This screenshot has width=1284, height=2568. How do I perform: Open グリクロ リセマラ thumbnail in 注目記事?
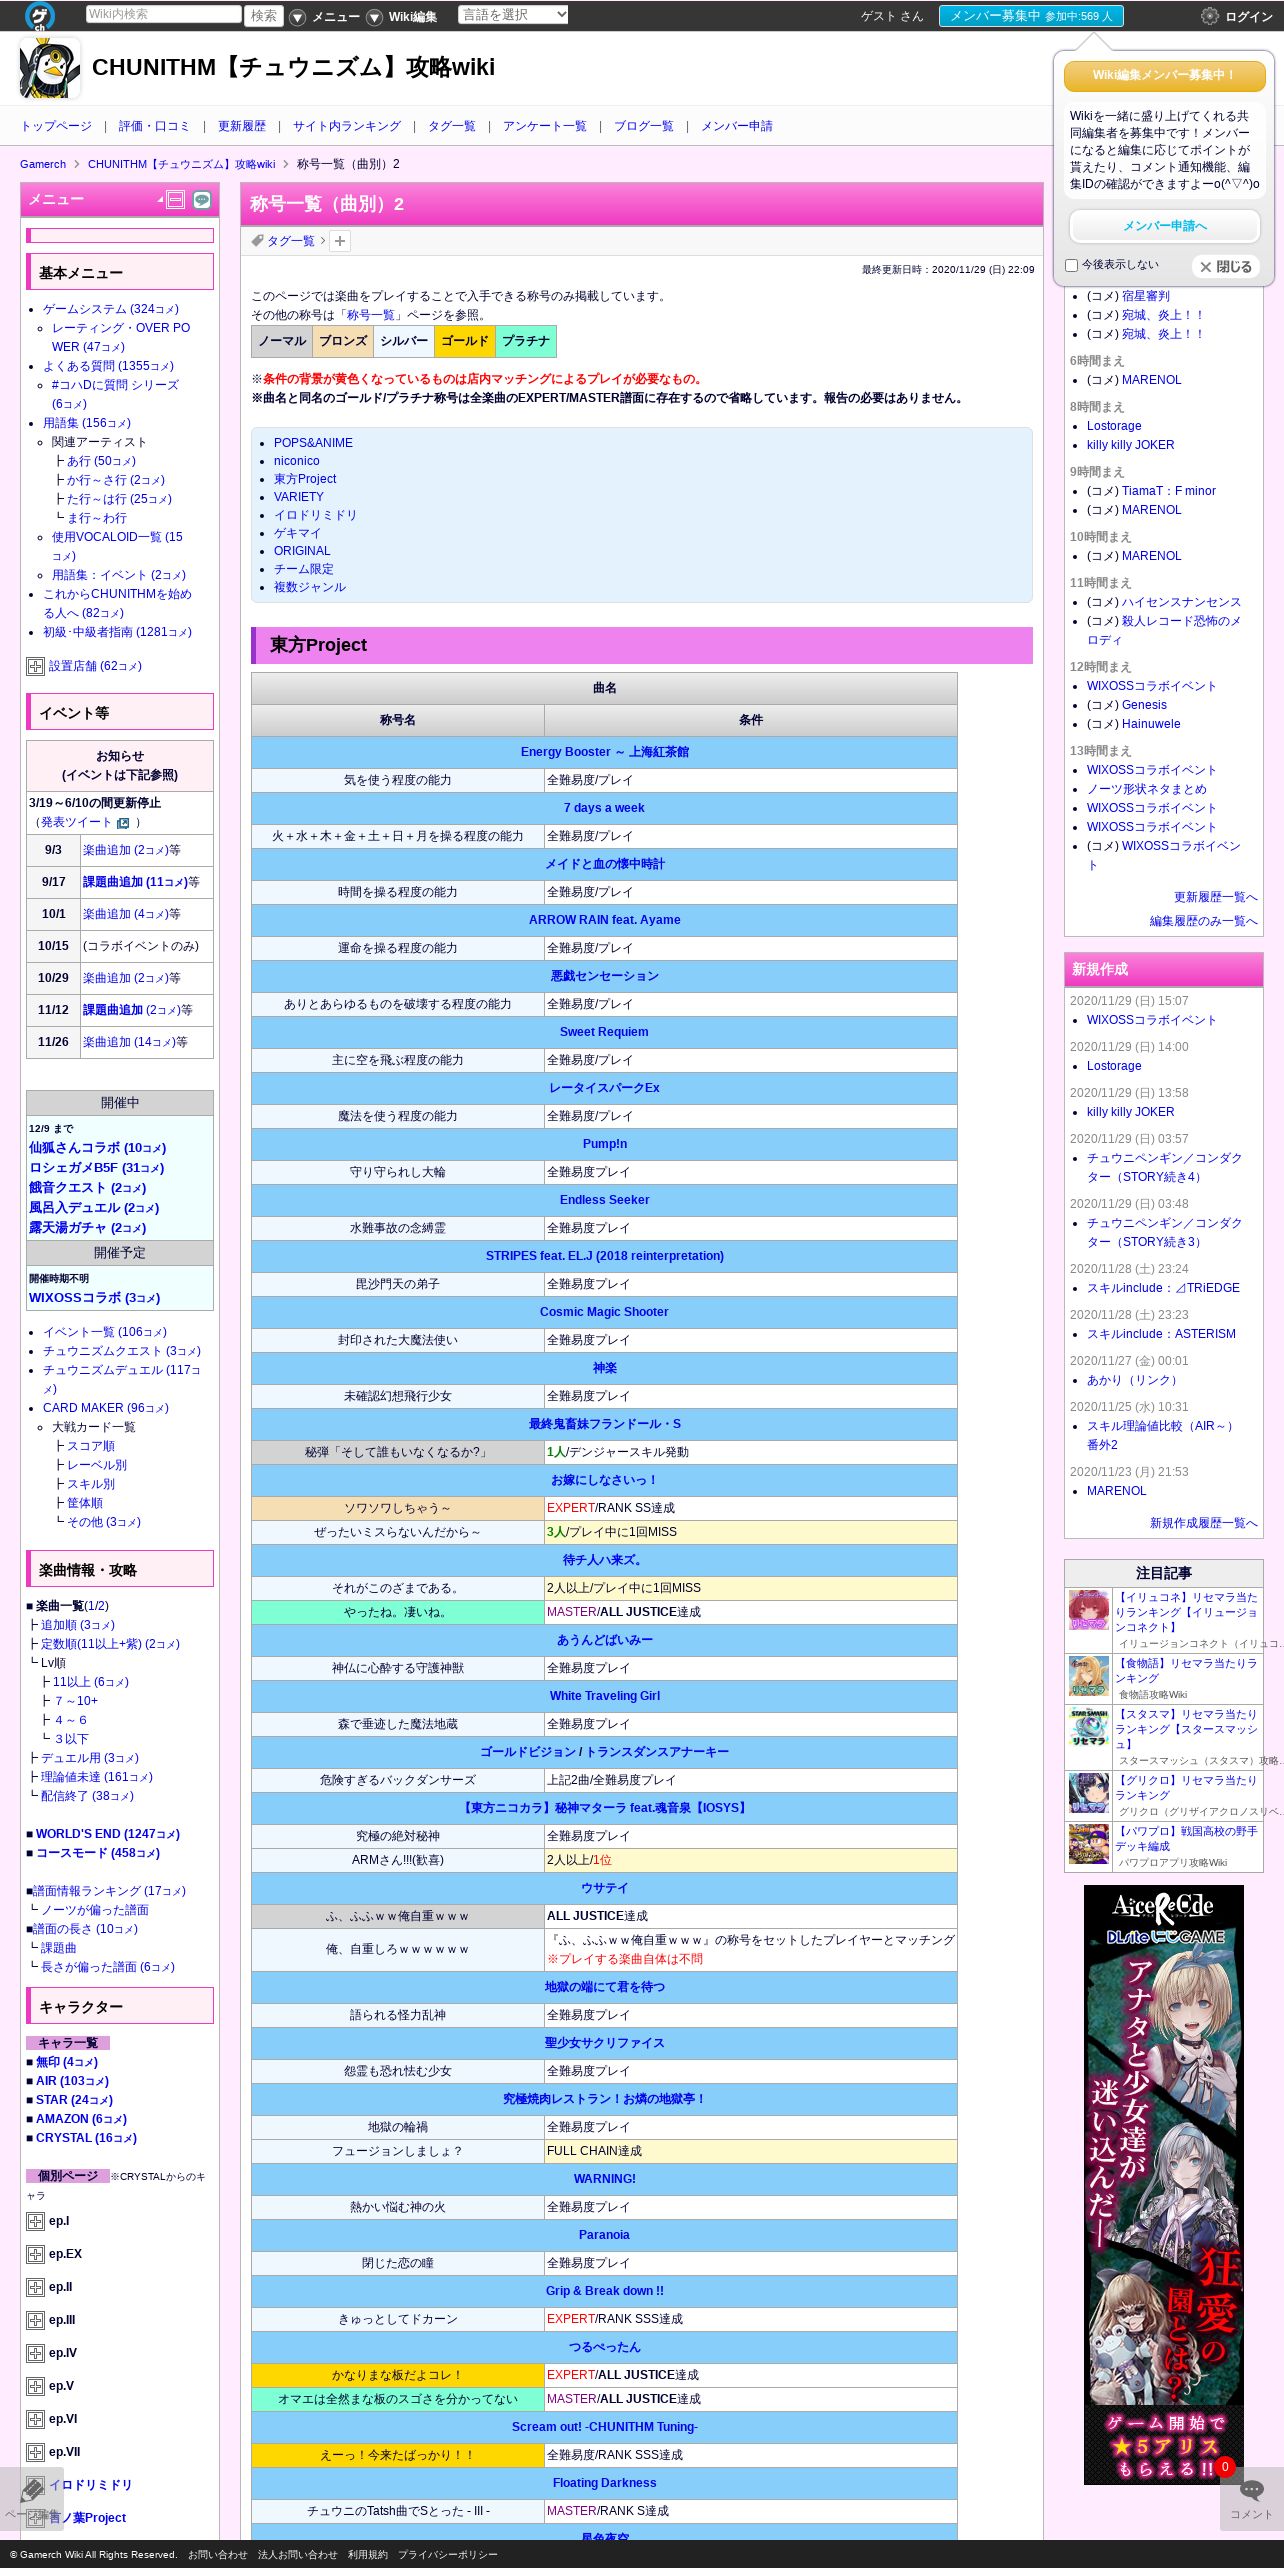pyautogui.click(x=1089, y=1792)
